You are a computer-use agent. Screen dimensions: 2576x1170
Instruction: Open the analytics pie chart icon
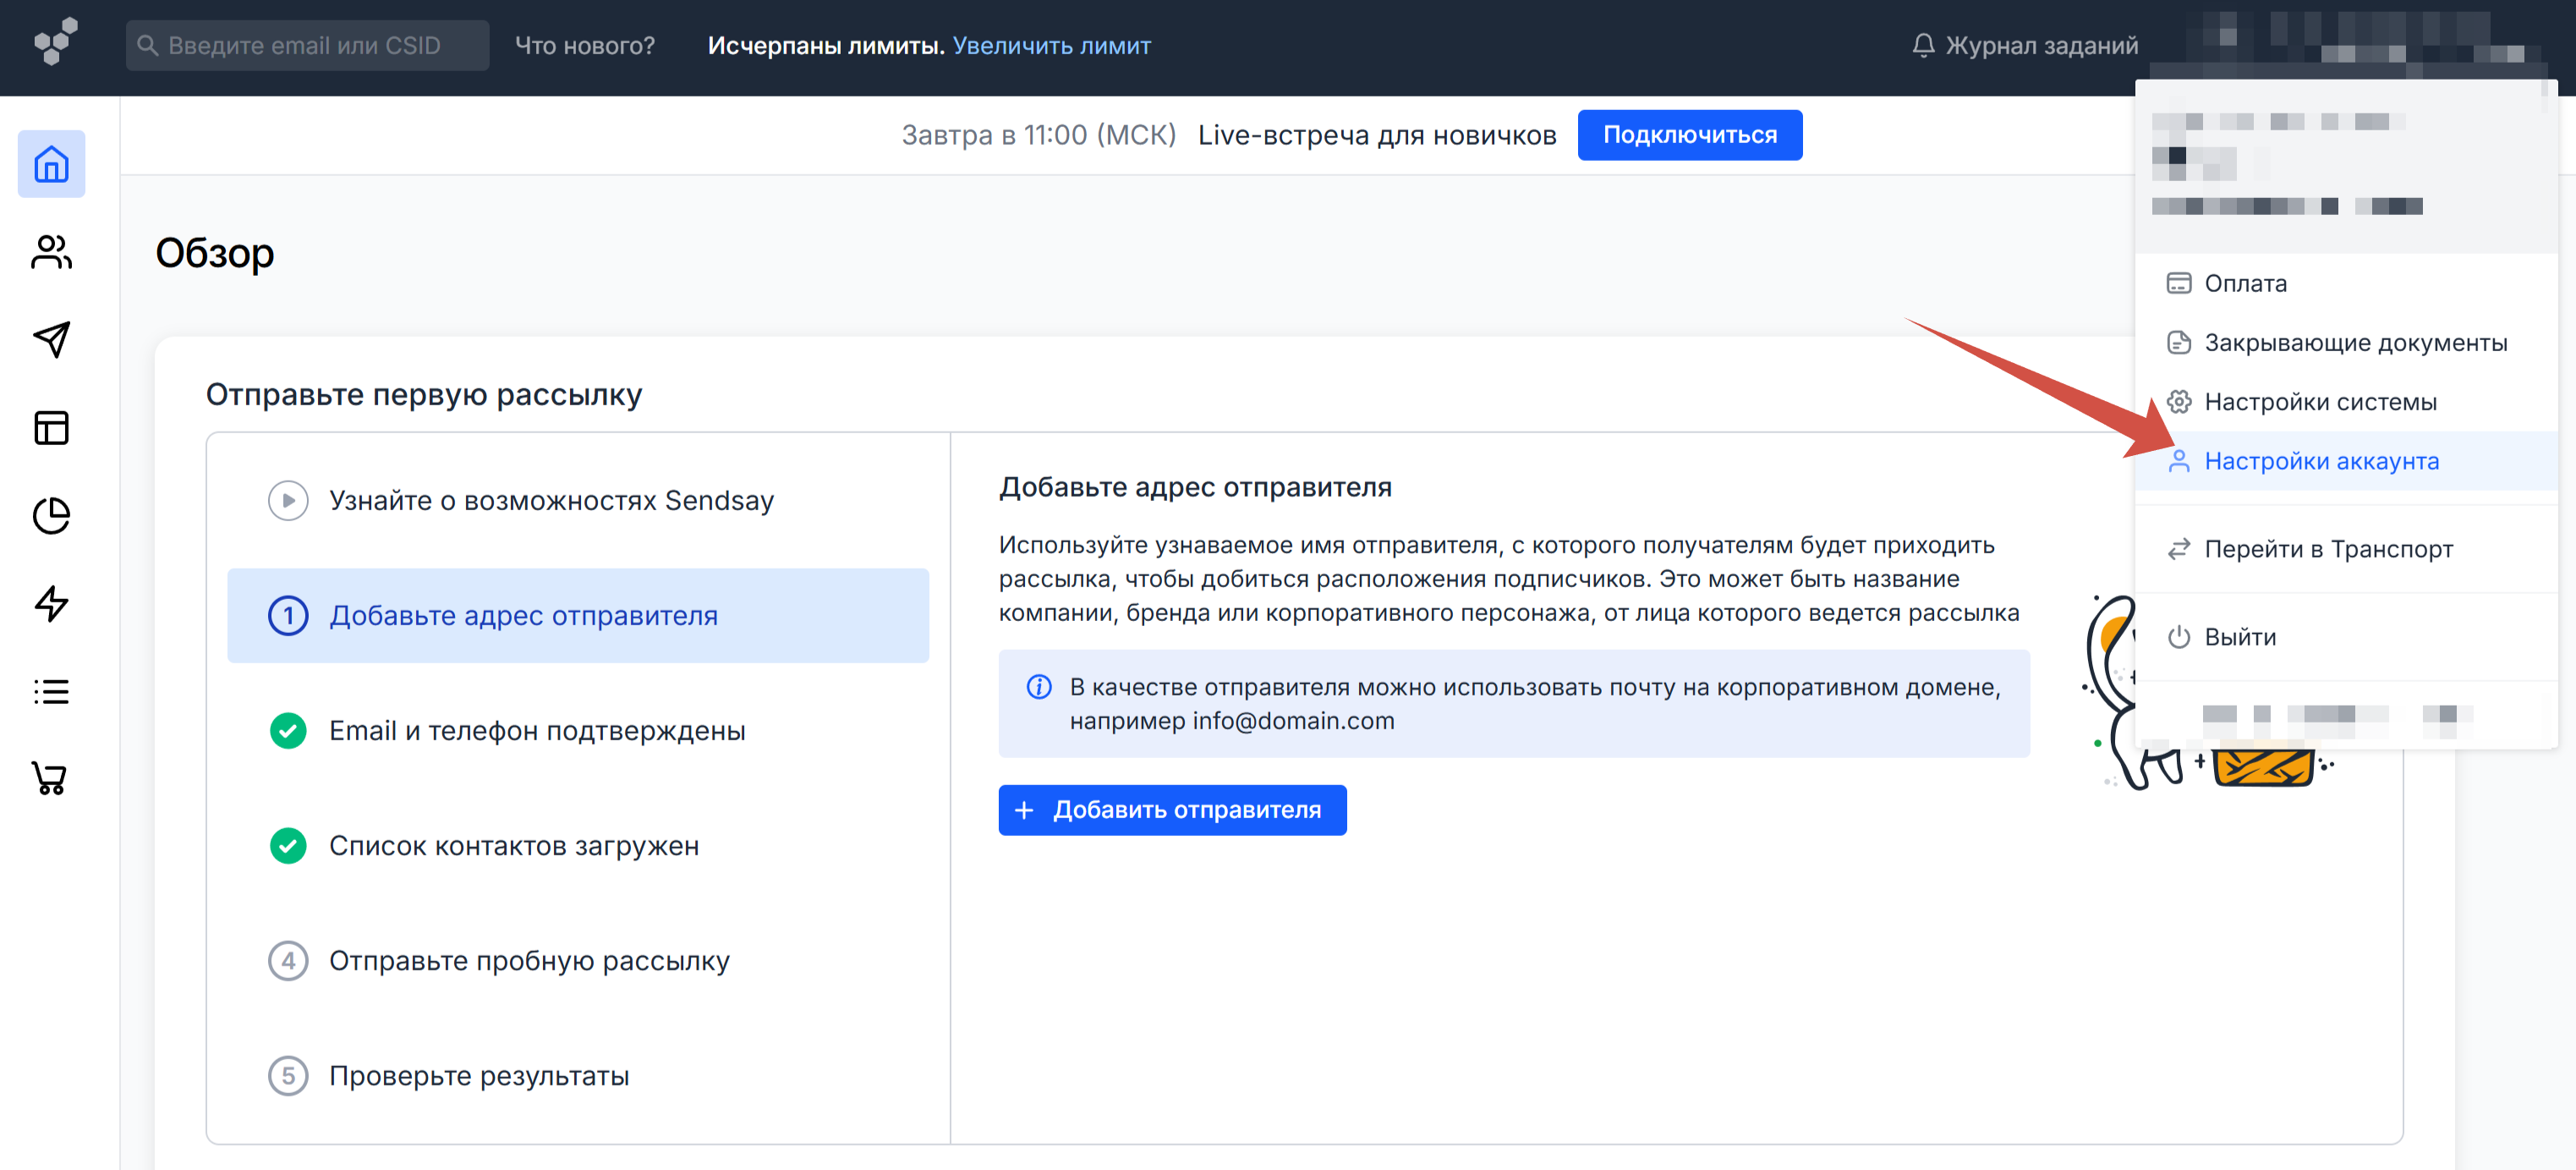click(51, 516)
